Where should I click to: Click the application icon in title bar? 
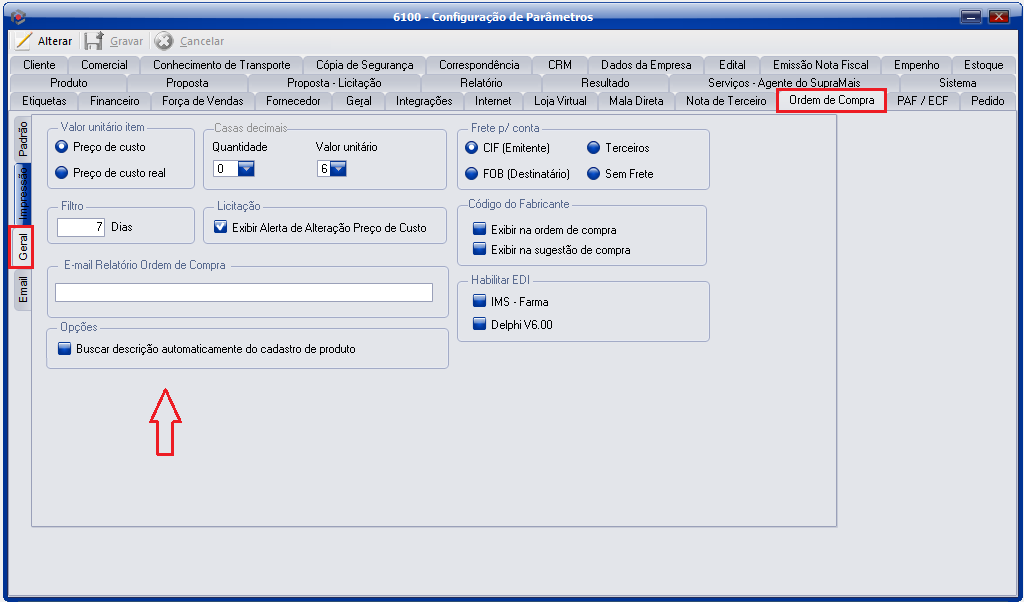pyautogui.click(x=17, y=16)
